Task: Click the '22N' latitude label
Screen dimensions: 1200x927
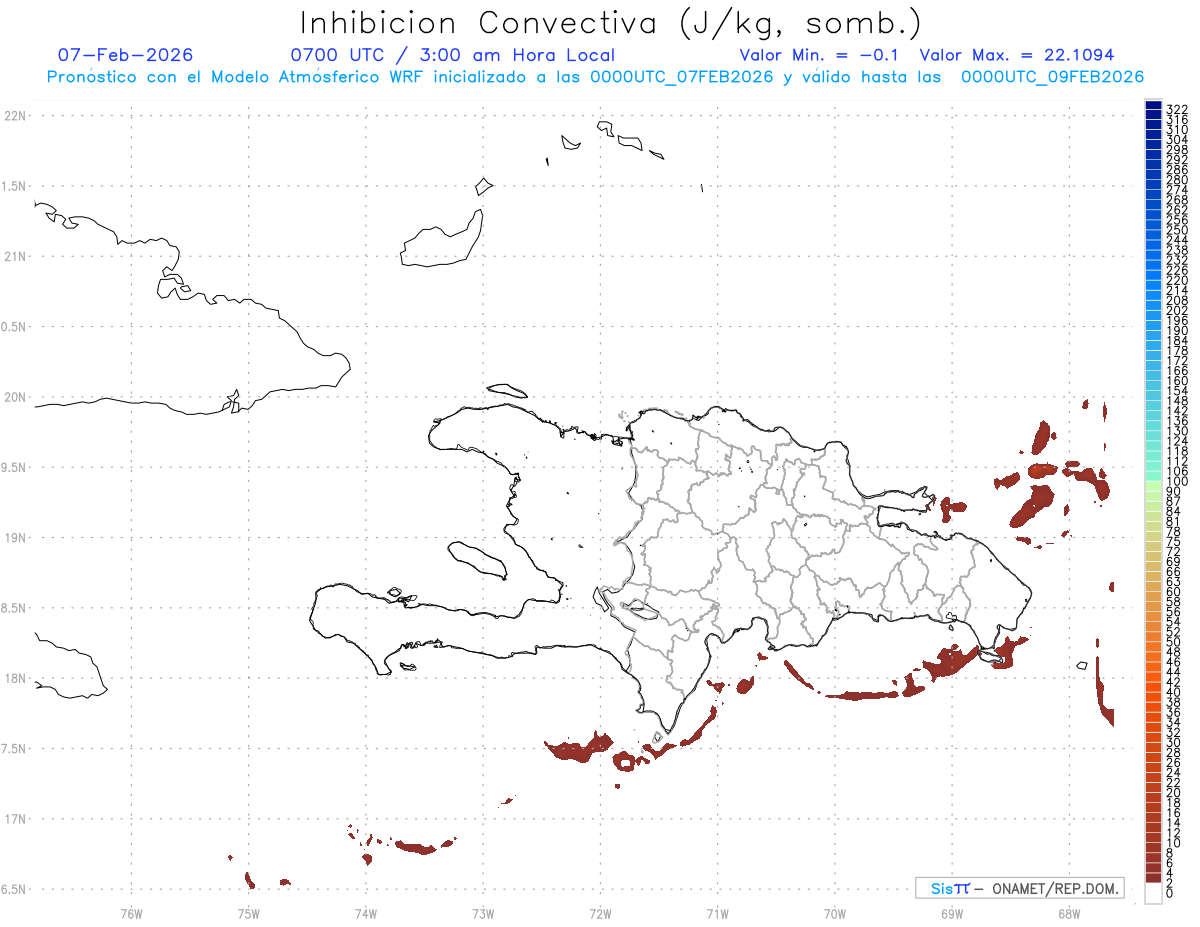Action: coord(14,116)
